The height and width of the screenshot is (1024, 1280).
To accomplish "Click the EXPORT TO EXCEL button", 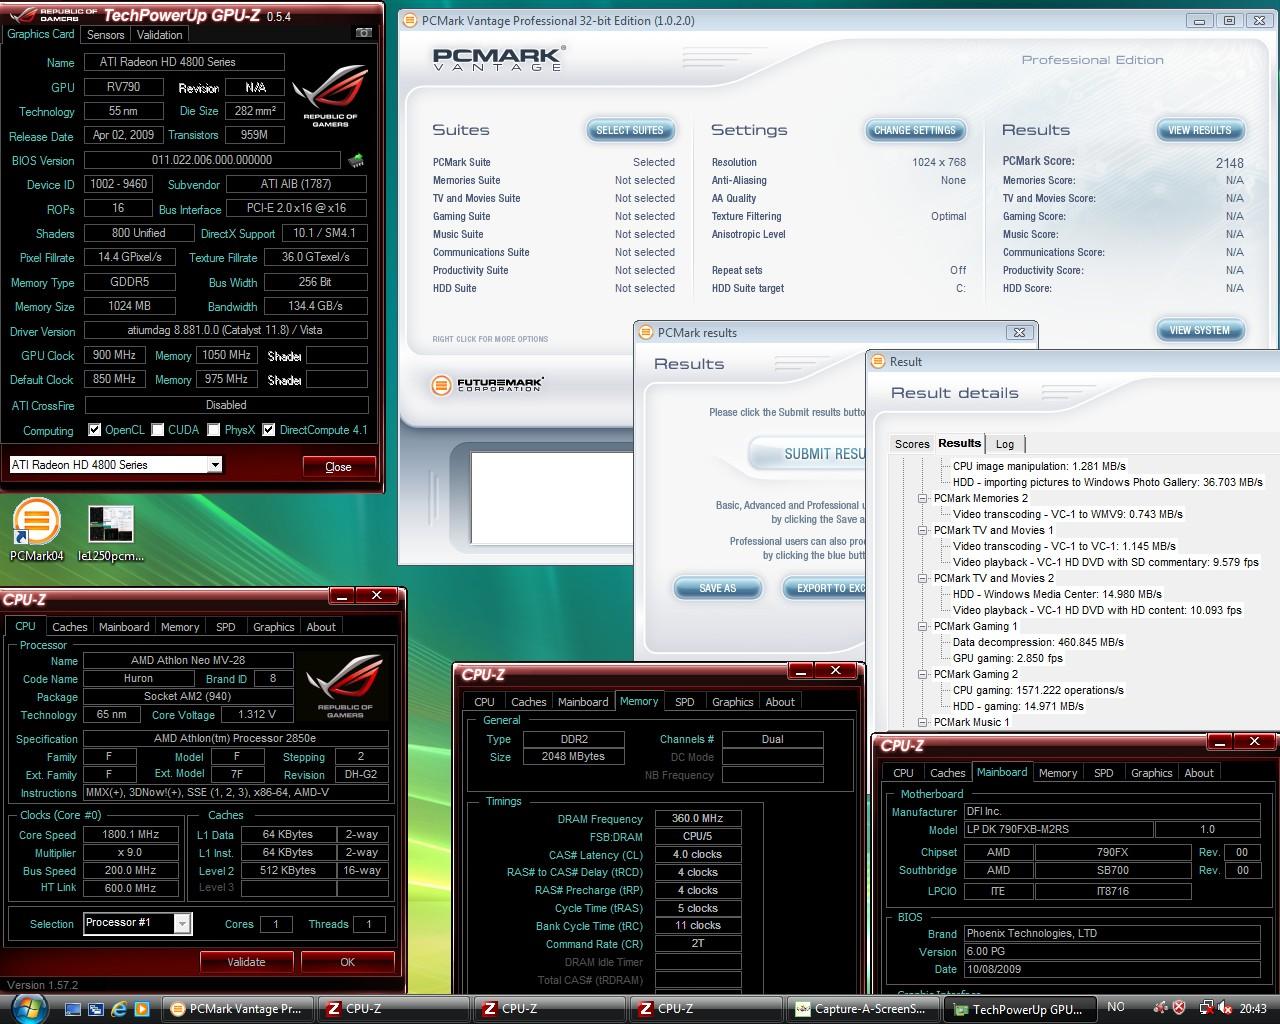I will click(x=825, y=588).
